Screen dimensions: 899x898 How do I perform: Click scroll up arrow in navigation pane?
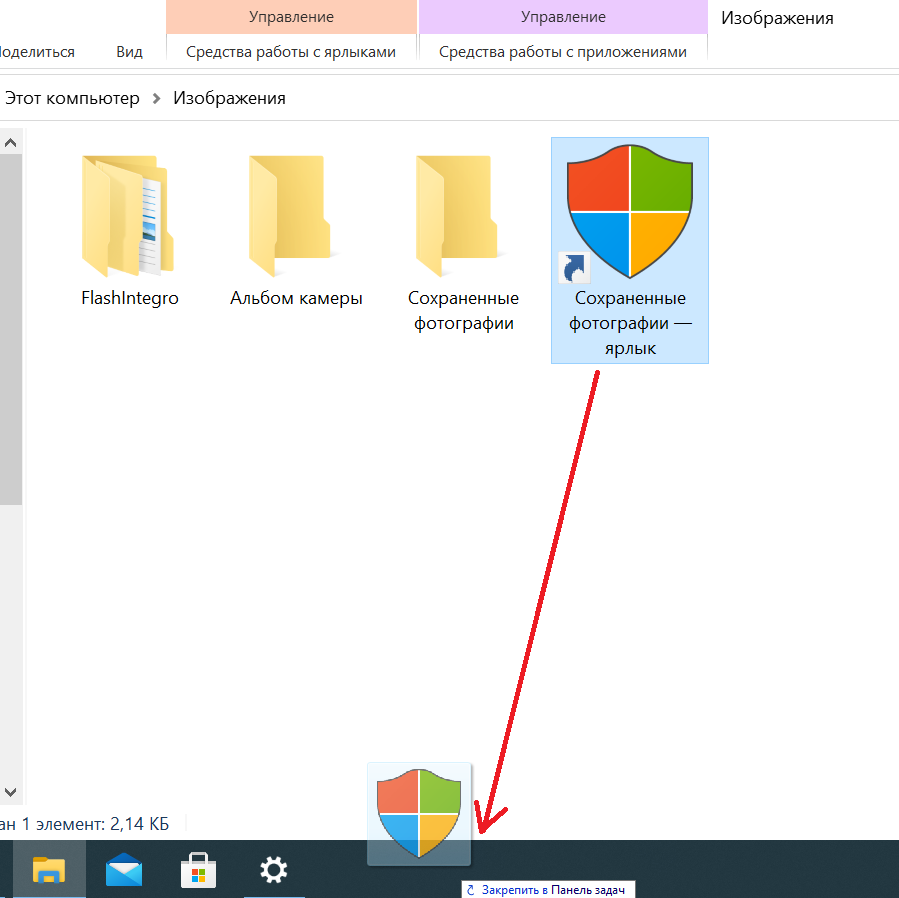[10, 143]
